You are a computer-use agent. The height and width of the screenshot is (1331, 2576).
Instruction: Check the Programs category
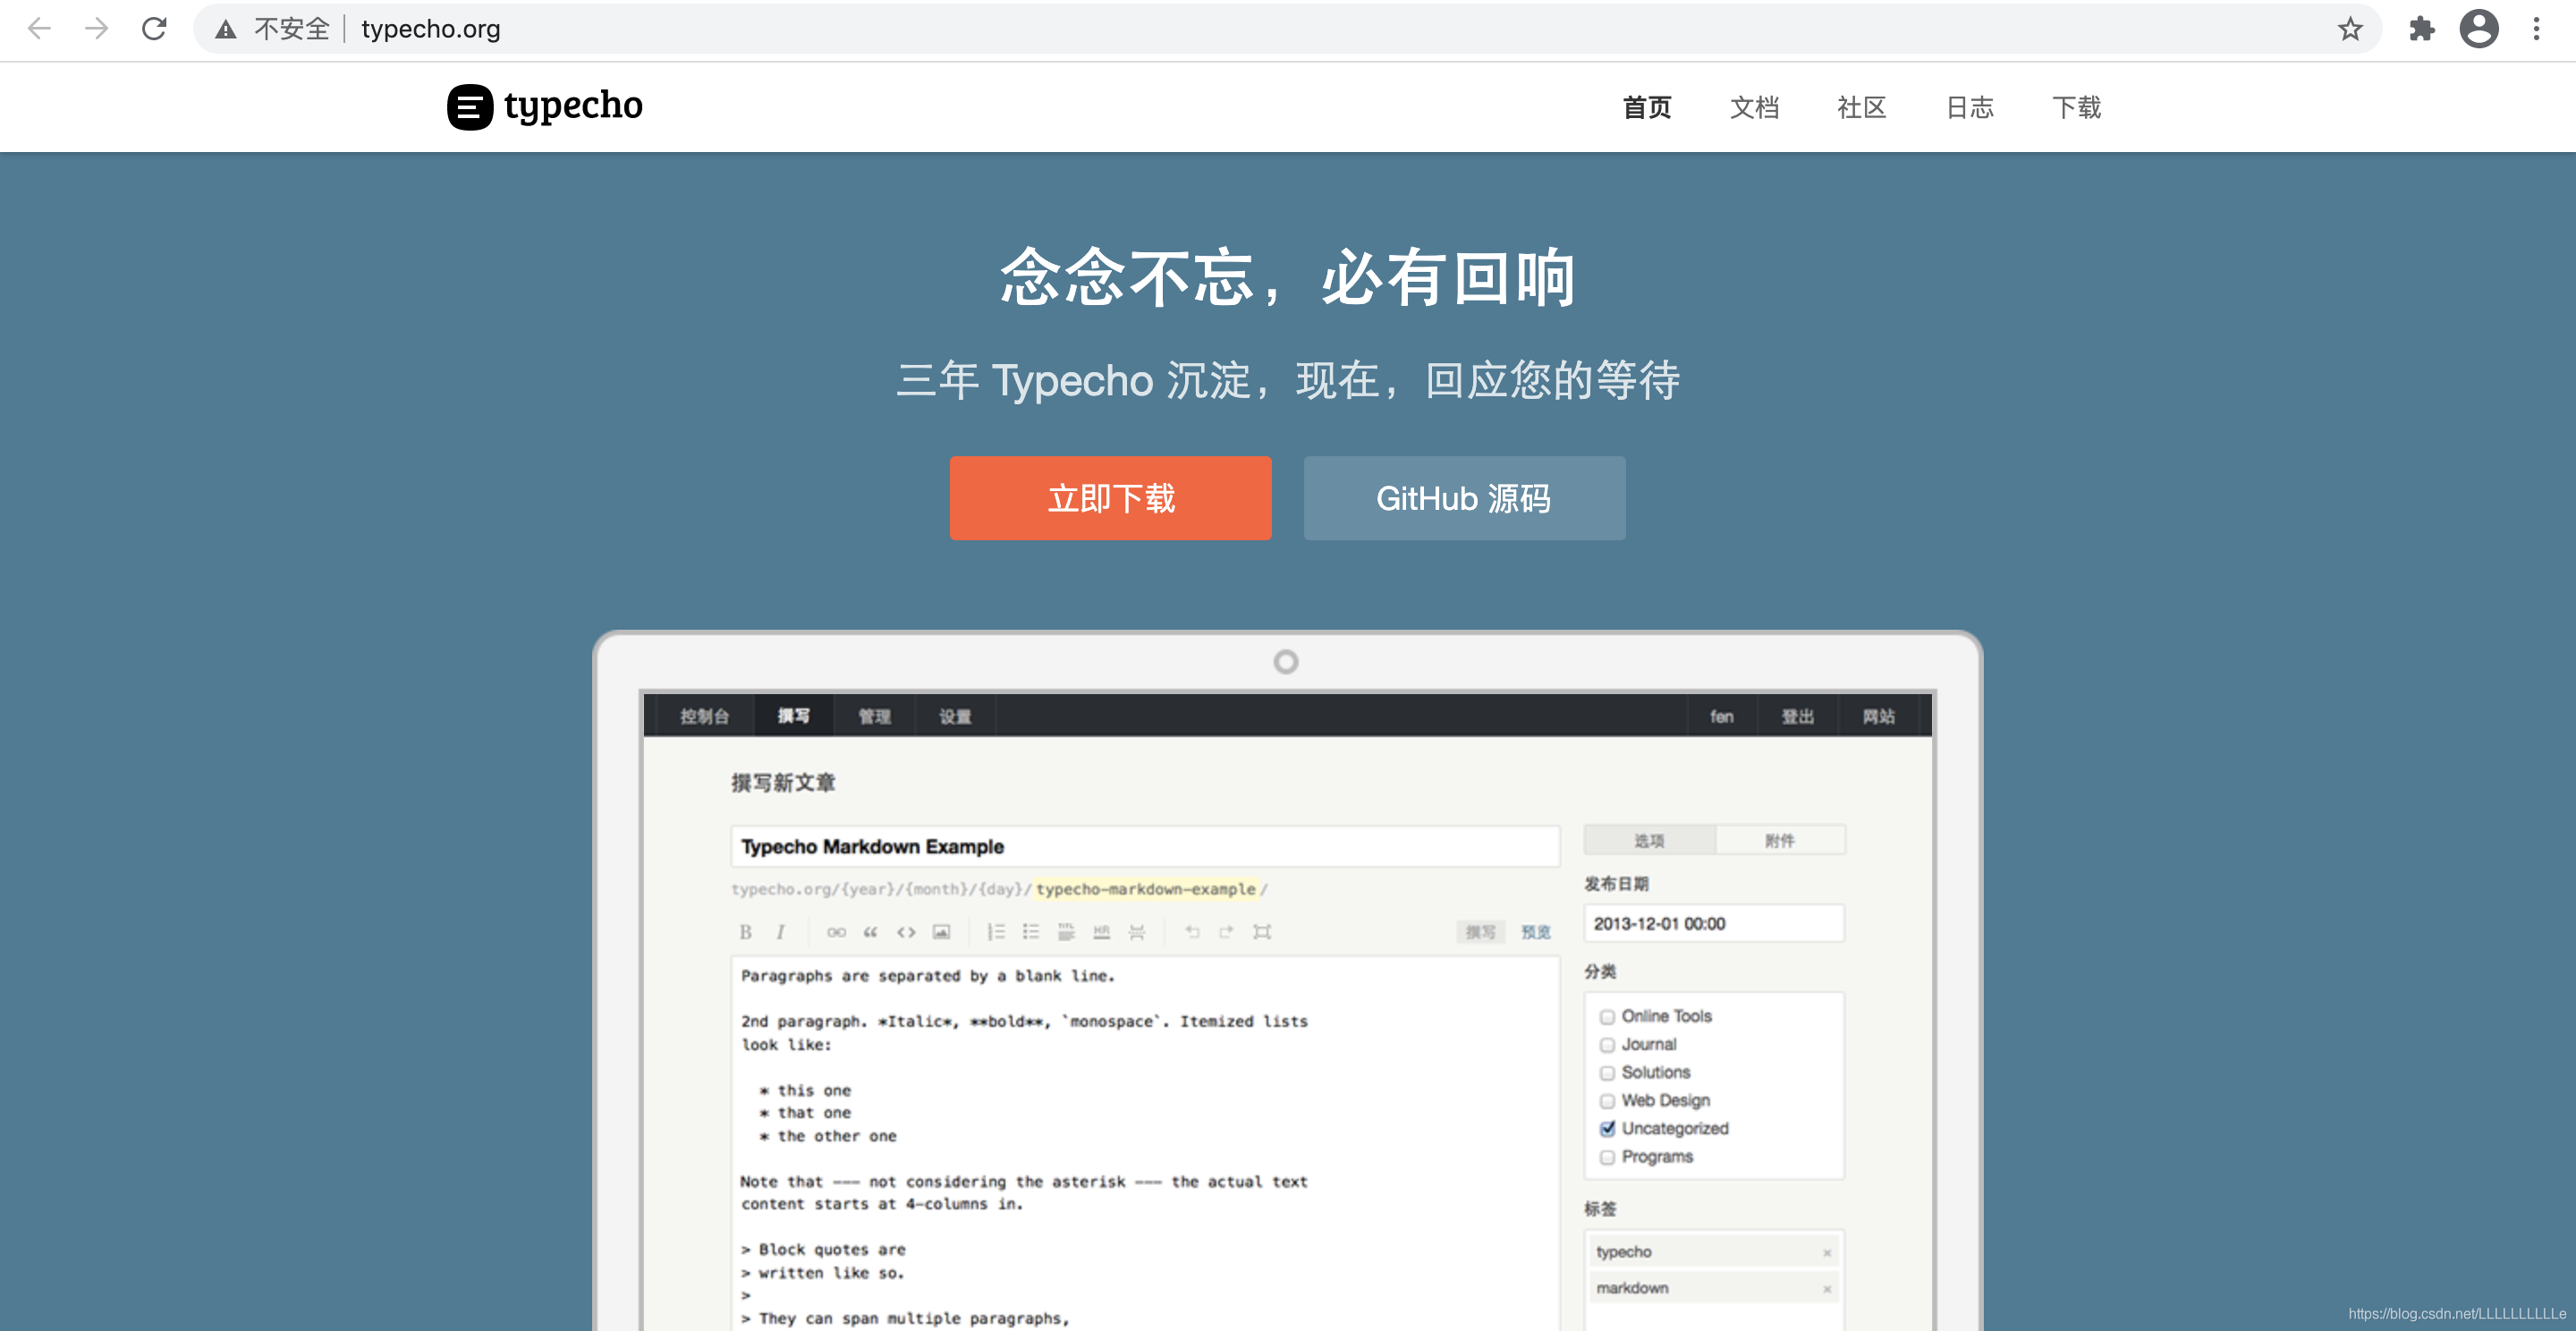click(1607, 1158)
